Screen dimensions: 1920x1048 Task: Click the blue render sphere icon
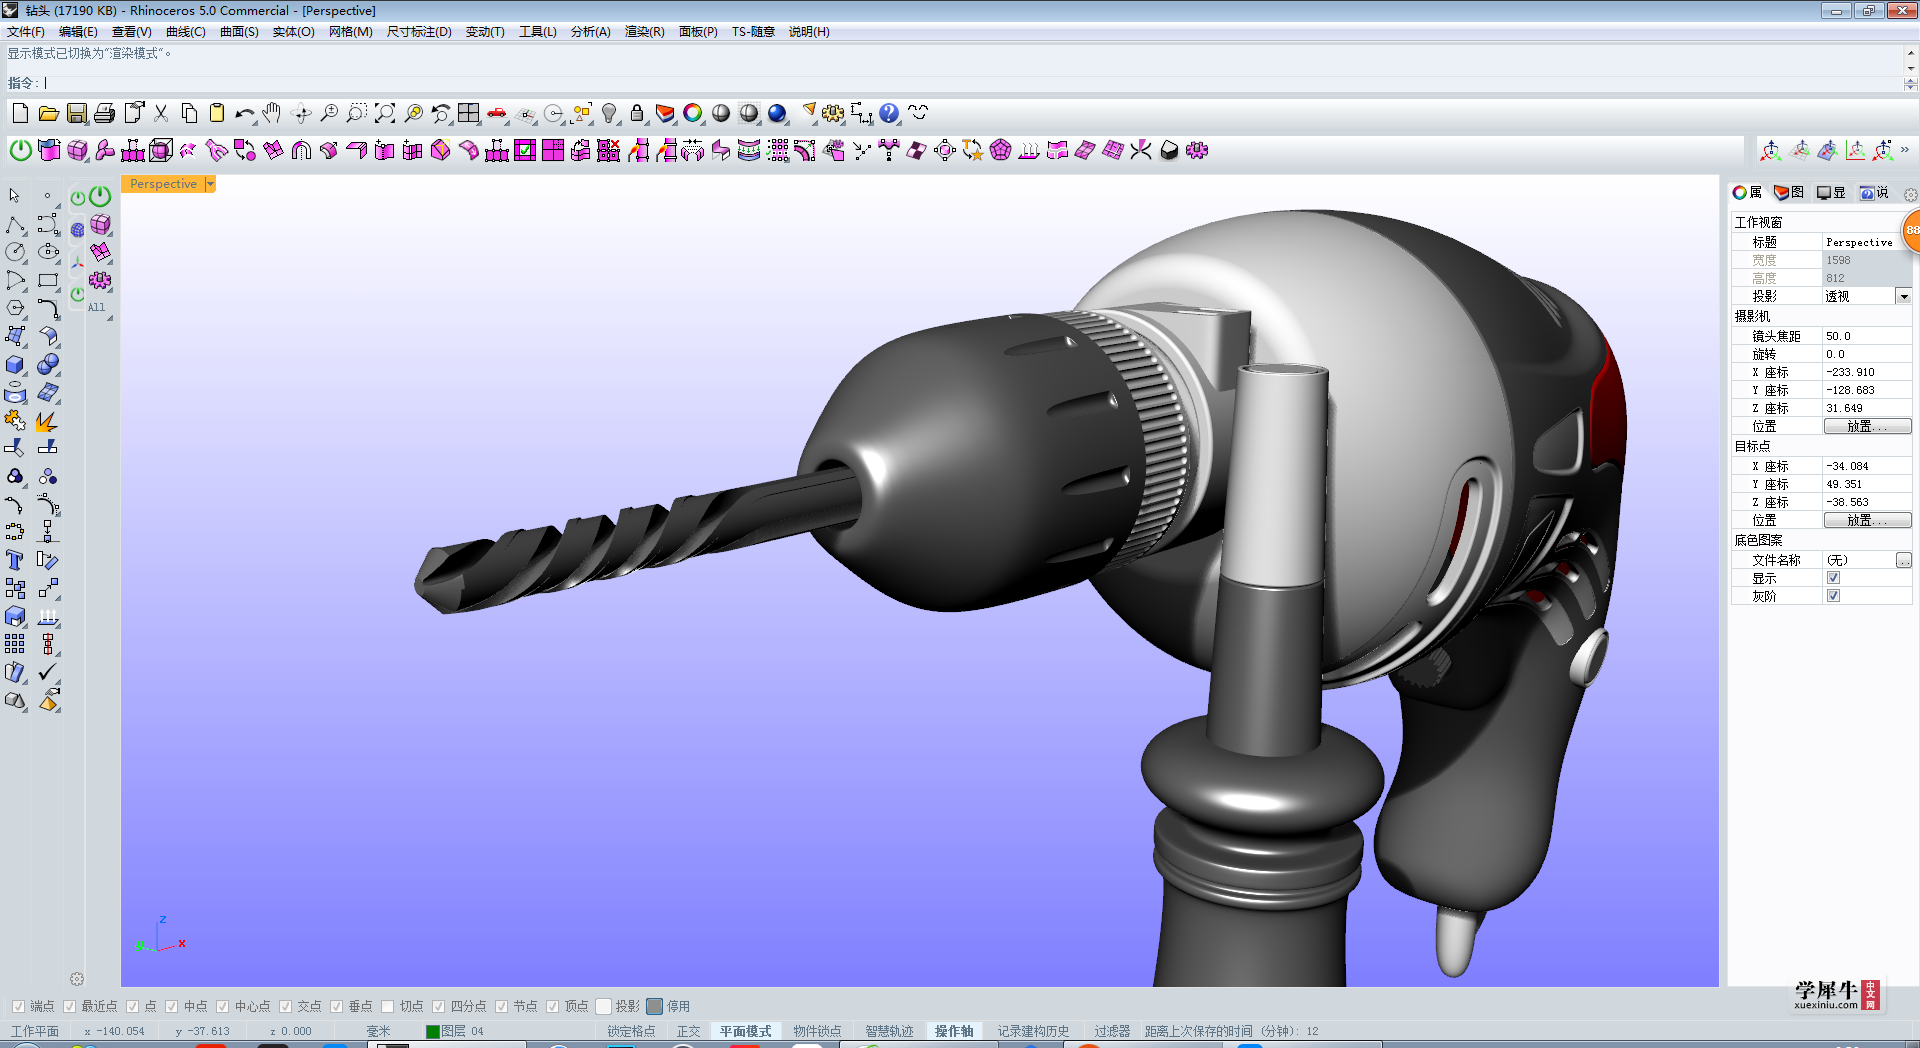[x=777, y=113]
